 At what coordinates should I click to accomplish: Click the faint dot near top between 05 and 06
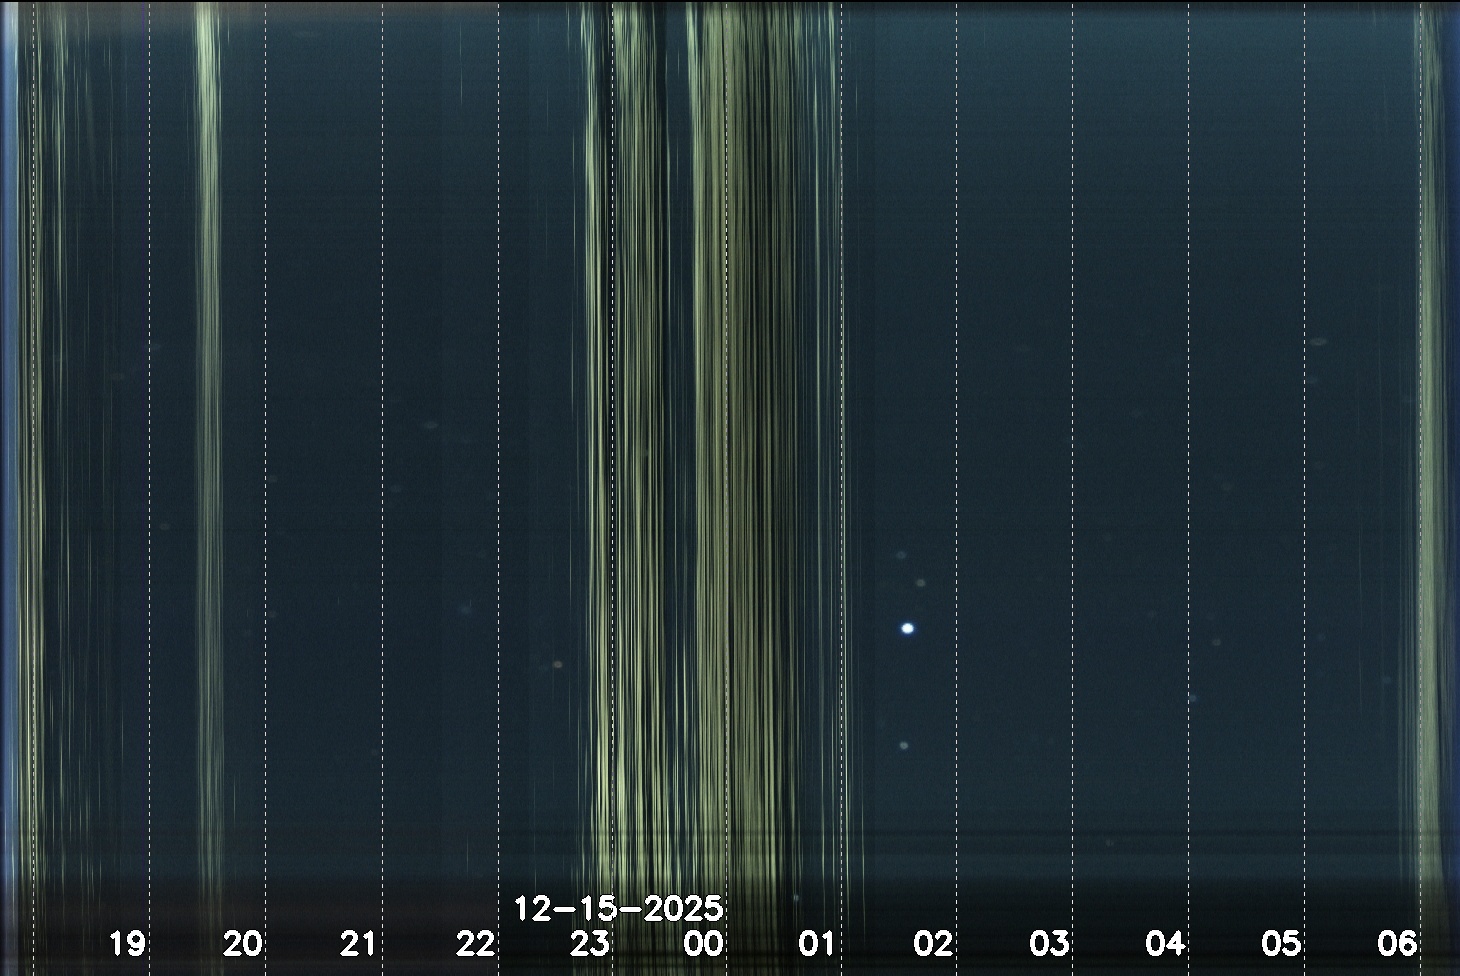tap(1319, 342)
